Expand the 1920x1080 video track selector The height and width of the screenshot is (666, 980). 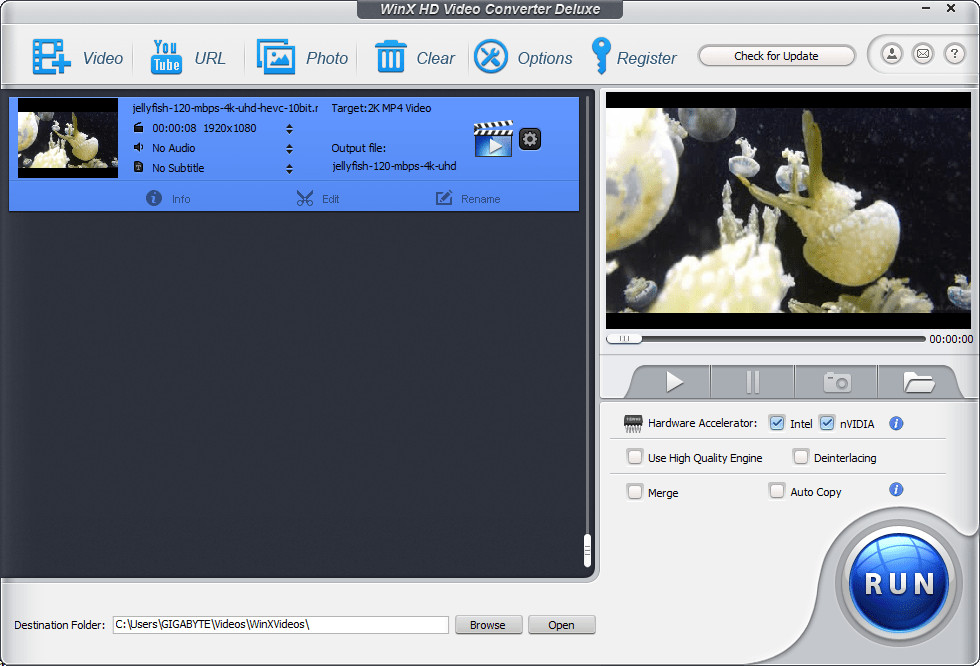[289, 128]
